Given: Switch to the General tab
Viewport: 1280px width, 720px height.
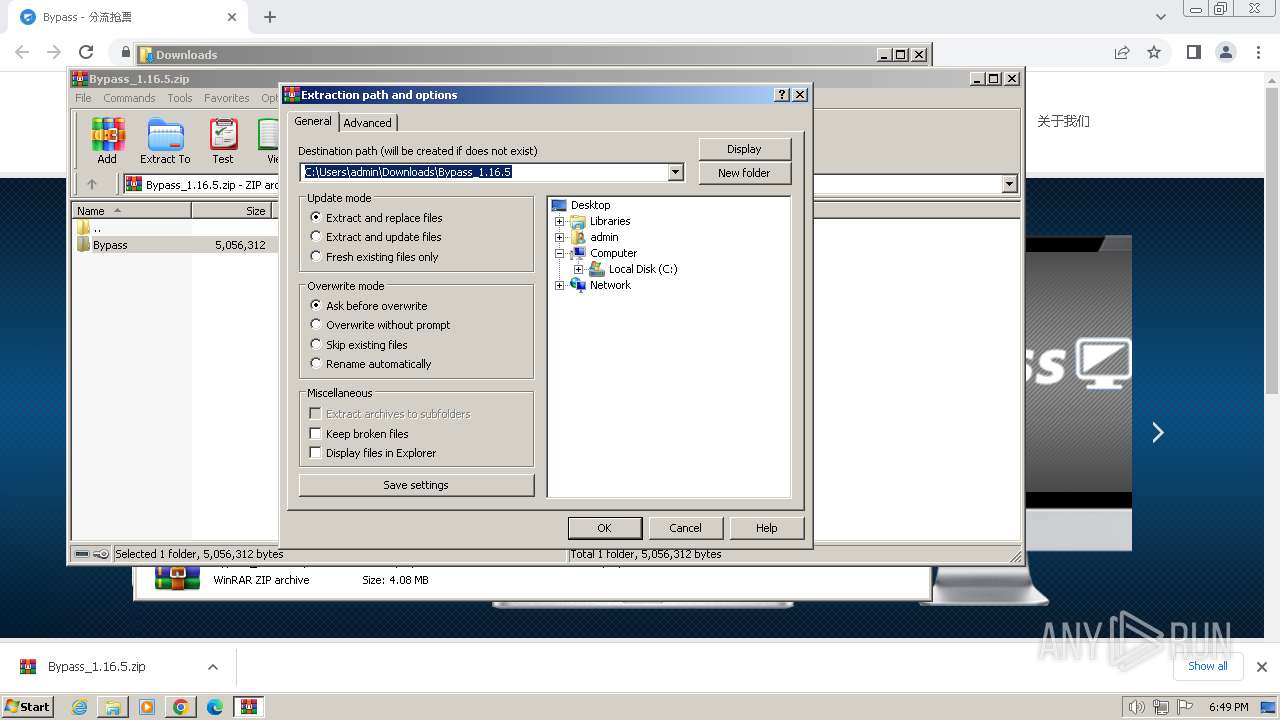Looking at the screenshot, I should pyautogui.click(x=313, y=121).
